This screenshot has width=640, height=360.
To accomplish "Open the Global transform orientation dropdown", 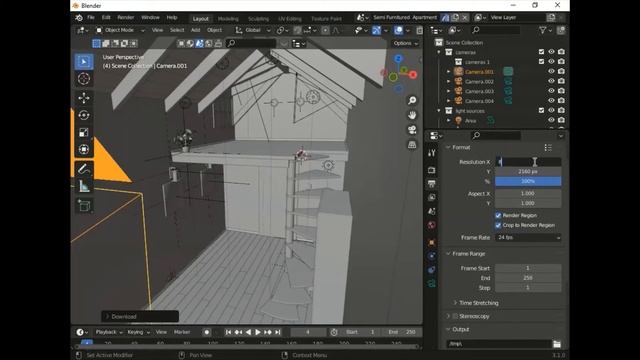I will coord(253,30).
